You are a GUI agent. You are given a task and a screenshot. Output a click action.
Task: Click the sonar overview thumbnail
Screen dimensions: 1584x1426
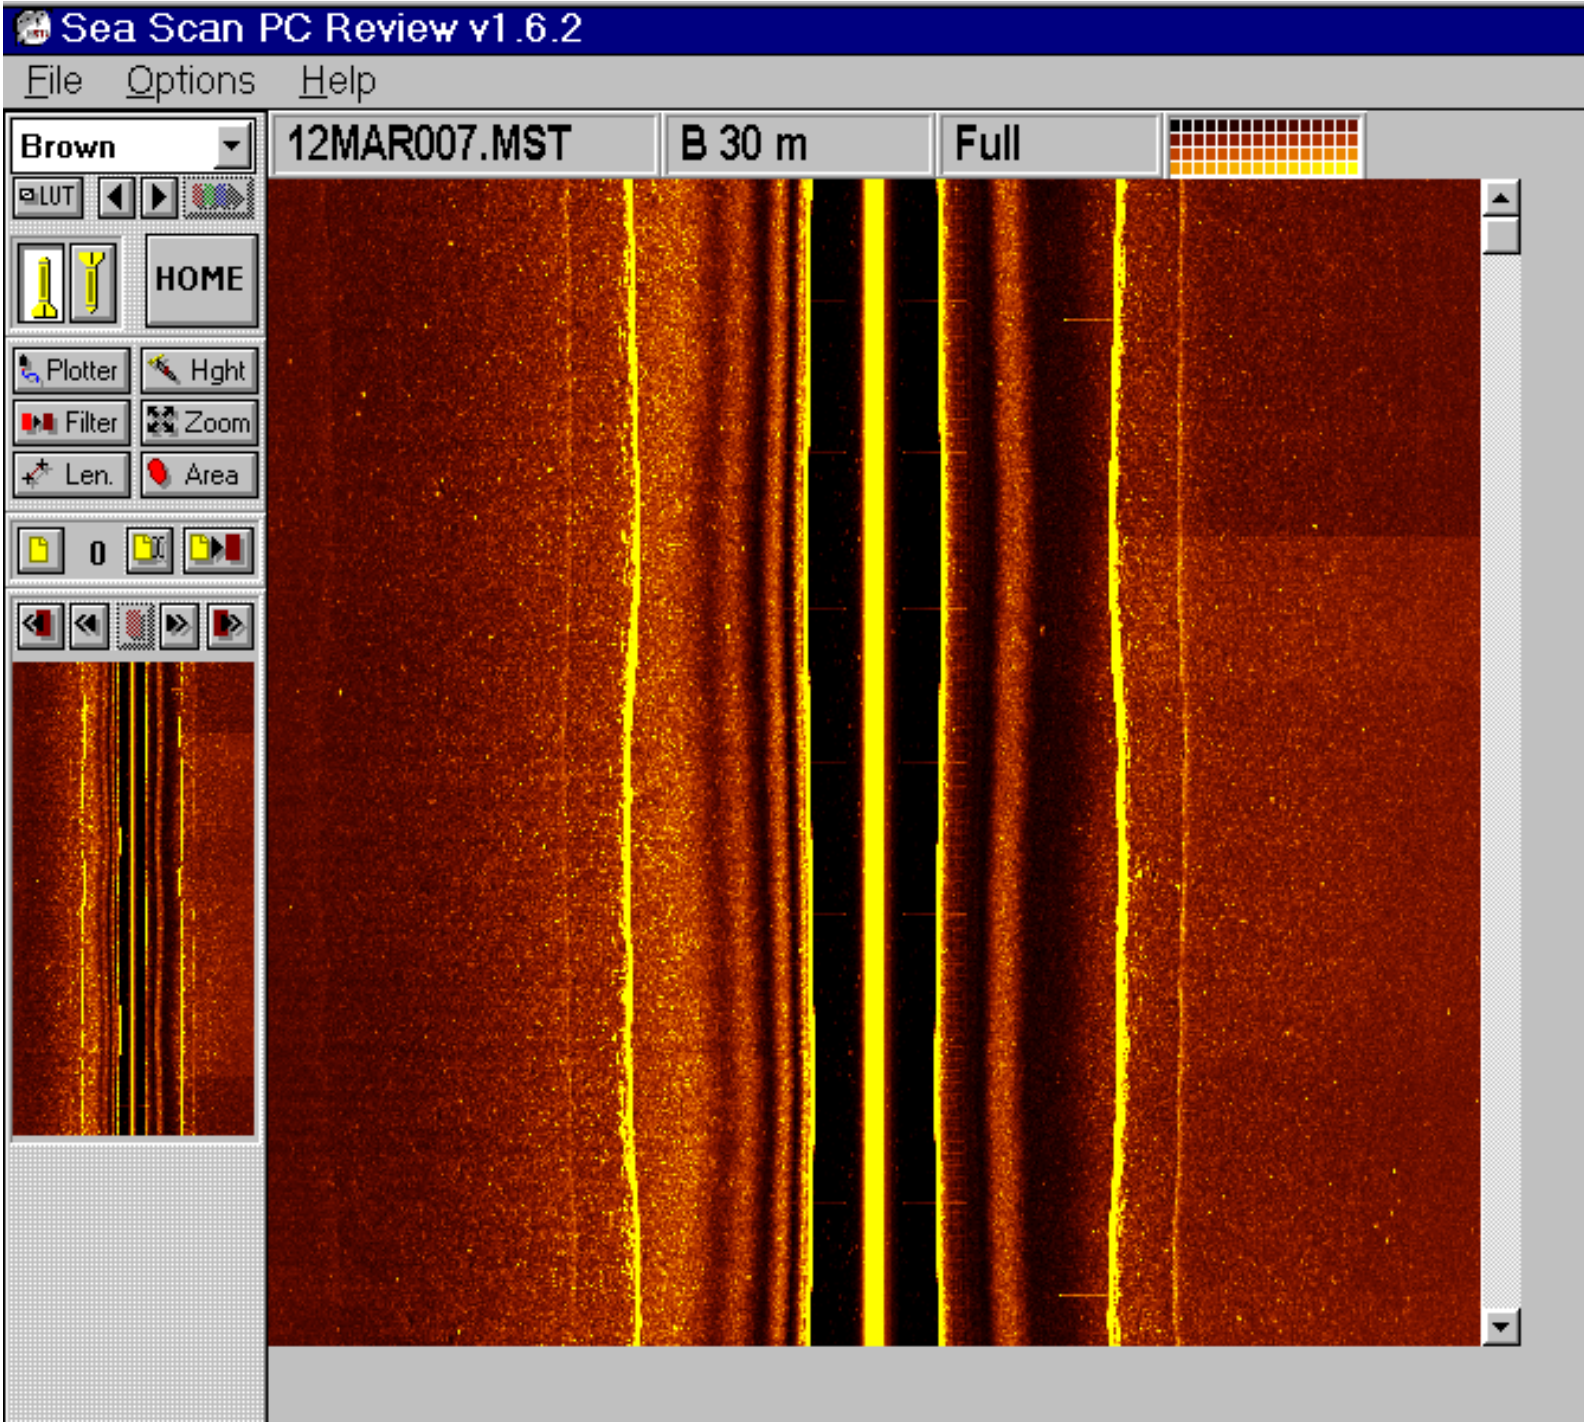(x=133, y=898)
